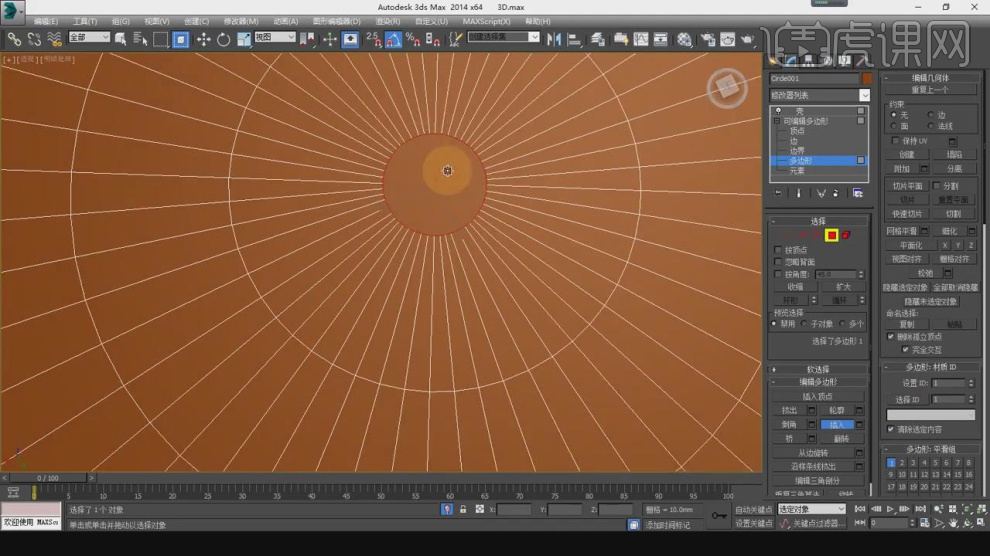Screen dimensions: 990x556
Task: Click the 挤出 extrude button
Action: coord(789,410)
